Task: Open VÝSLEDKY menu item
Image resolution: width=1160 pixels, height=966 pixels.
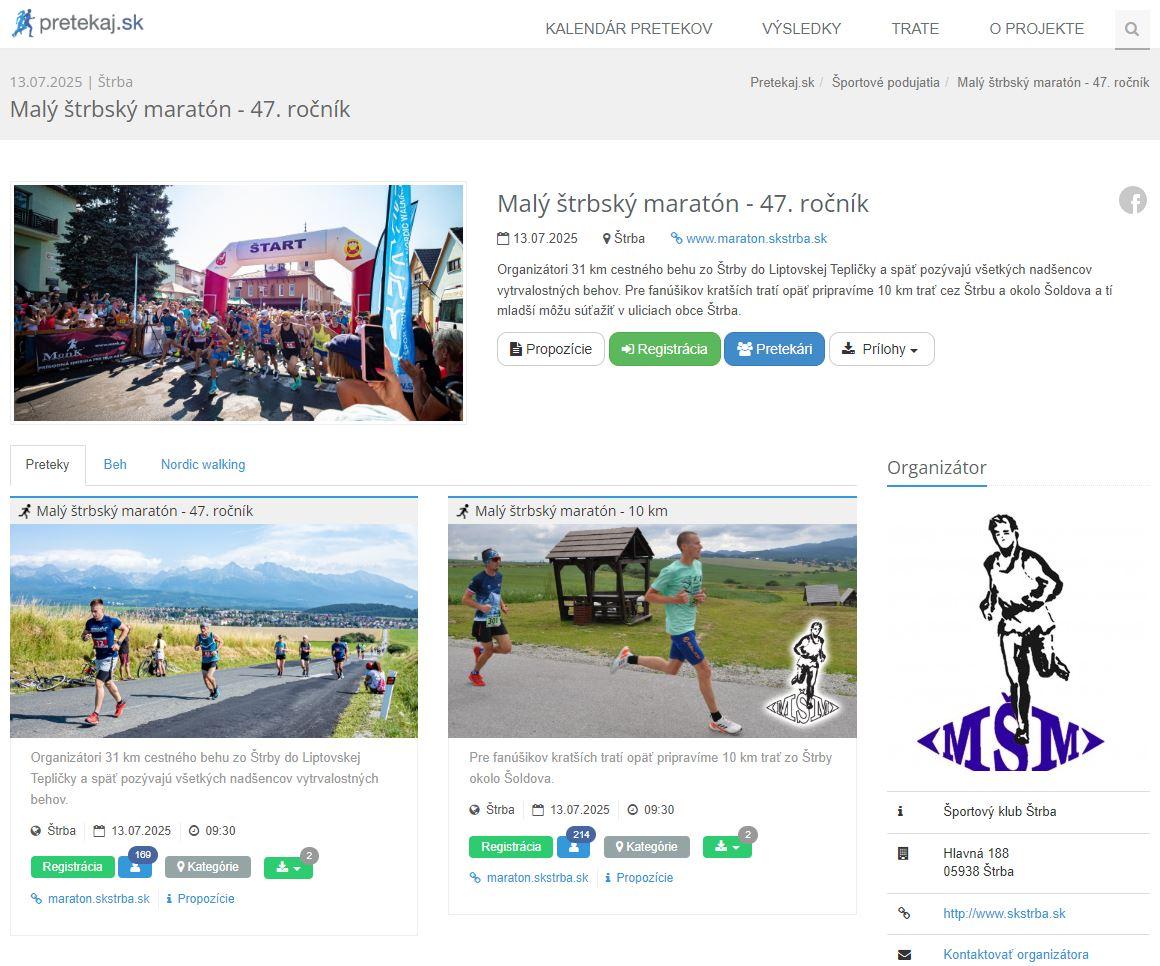Action: (802, 29)
